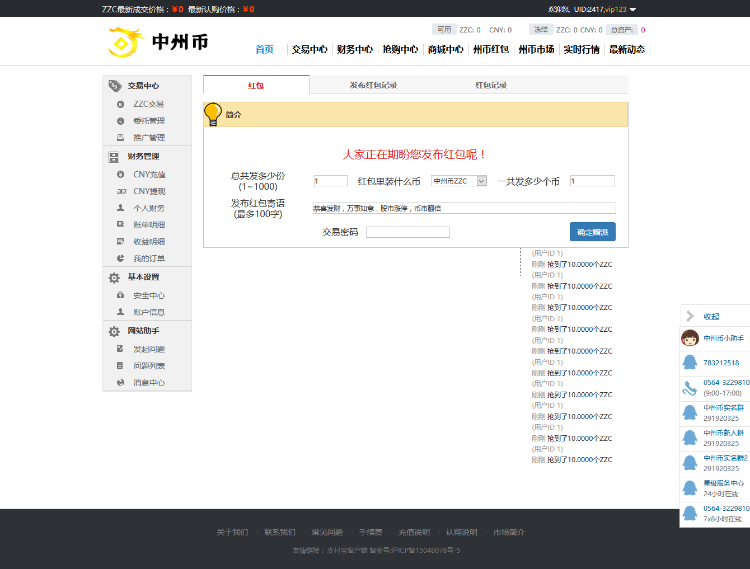Select 安全中心 in the sidebar
The height and width of the screenshot is (569, 750).
[149, 295]
